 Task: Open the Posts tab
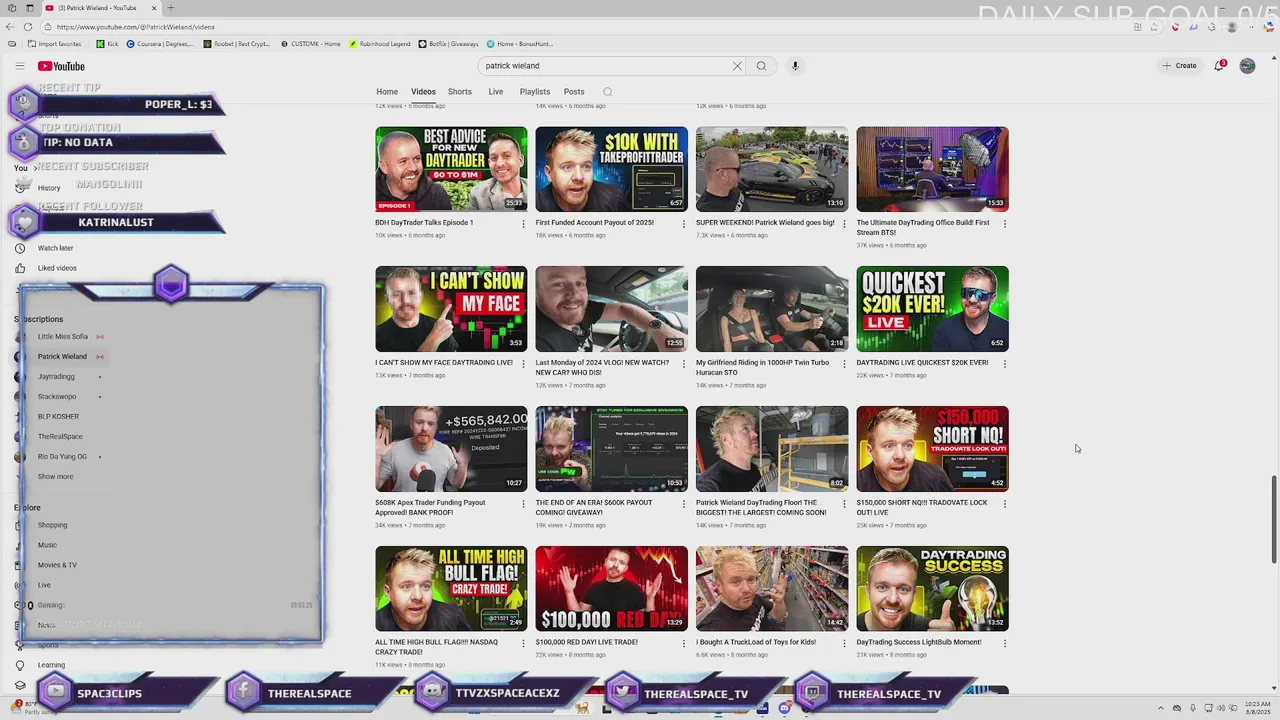pos(574,92)
